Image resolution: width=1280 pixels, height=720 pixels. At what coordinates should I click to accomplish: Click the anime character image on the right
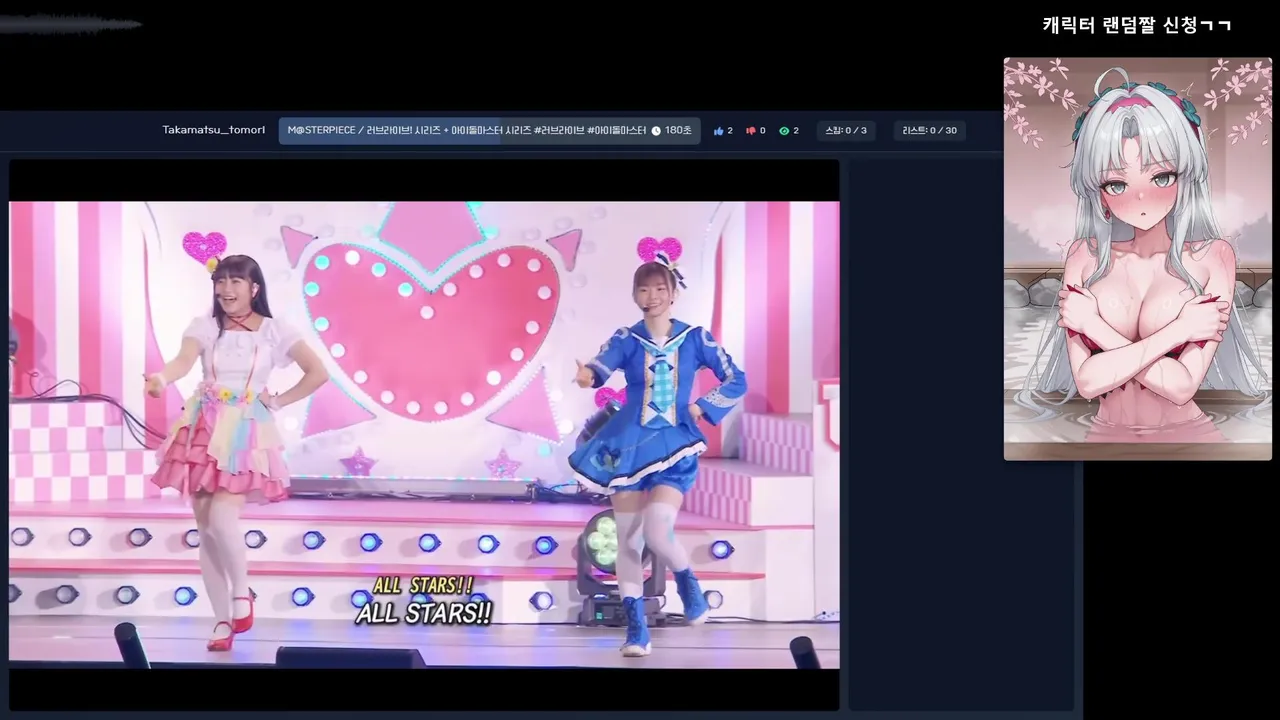coord(1137,259)
